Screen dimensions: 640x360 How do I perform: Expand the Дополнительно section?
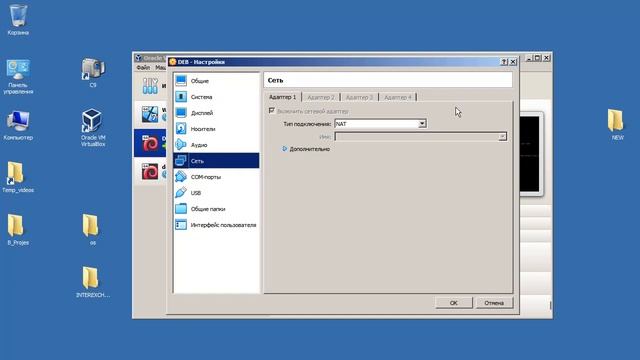point(306,149)
